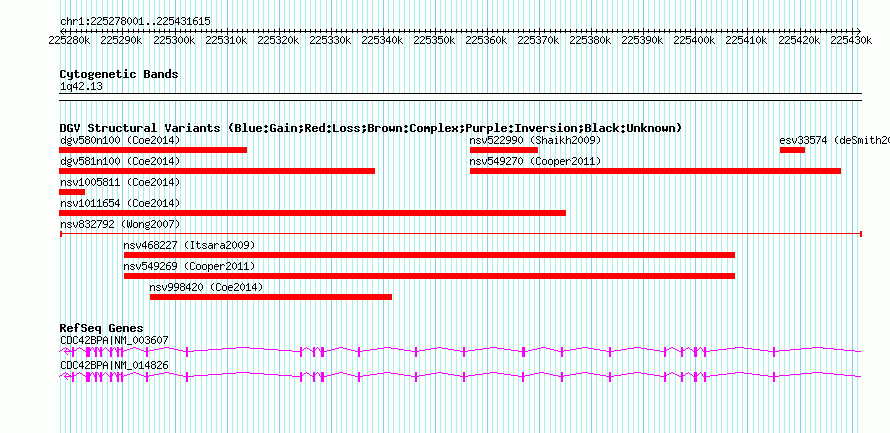The height and width of the screenshot is (433, 890).
Task: Click the 225430k ruler tick label
Action: click(x=851, y=40)
